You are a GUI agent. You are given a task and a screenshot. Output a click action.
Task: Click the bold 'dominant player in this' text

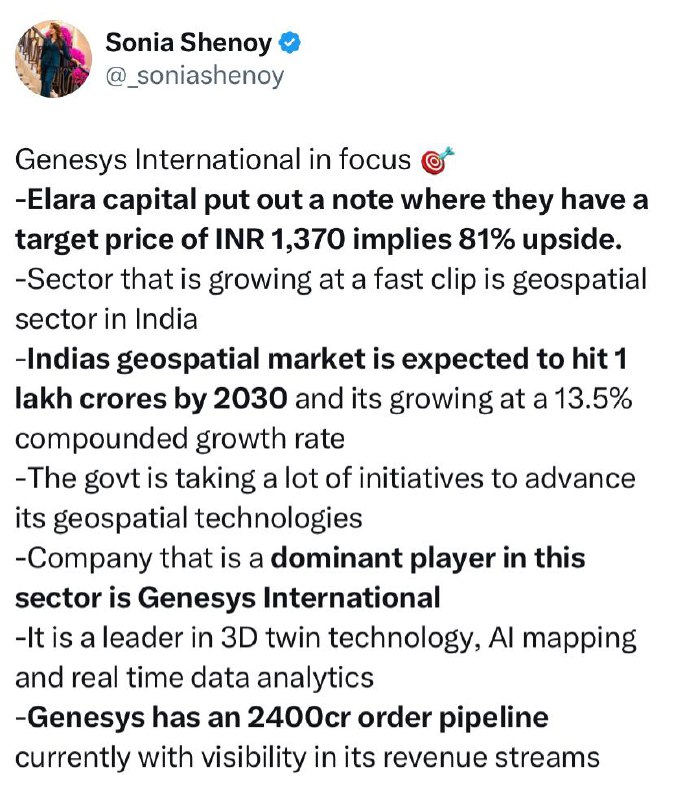pyautogui.click(x=428, y=558)
